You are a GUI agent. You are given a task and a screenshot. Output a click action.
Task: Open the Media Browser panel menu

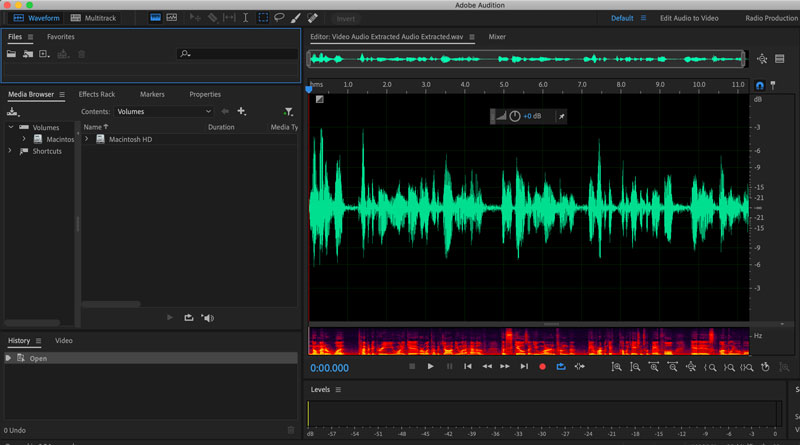(x=62, y=94)
